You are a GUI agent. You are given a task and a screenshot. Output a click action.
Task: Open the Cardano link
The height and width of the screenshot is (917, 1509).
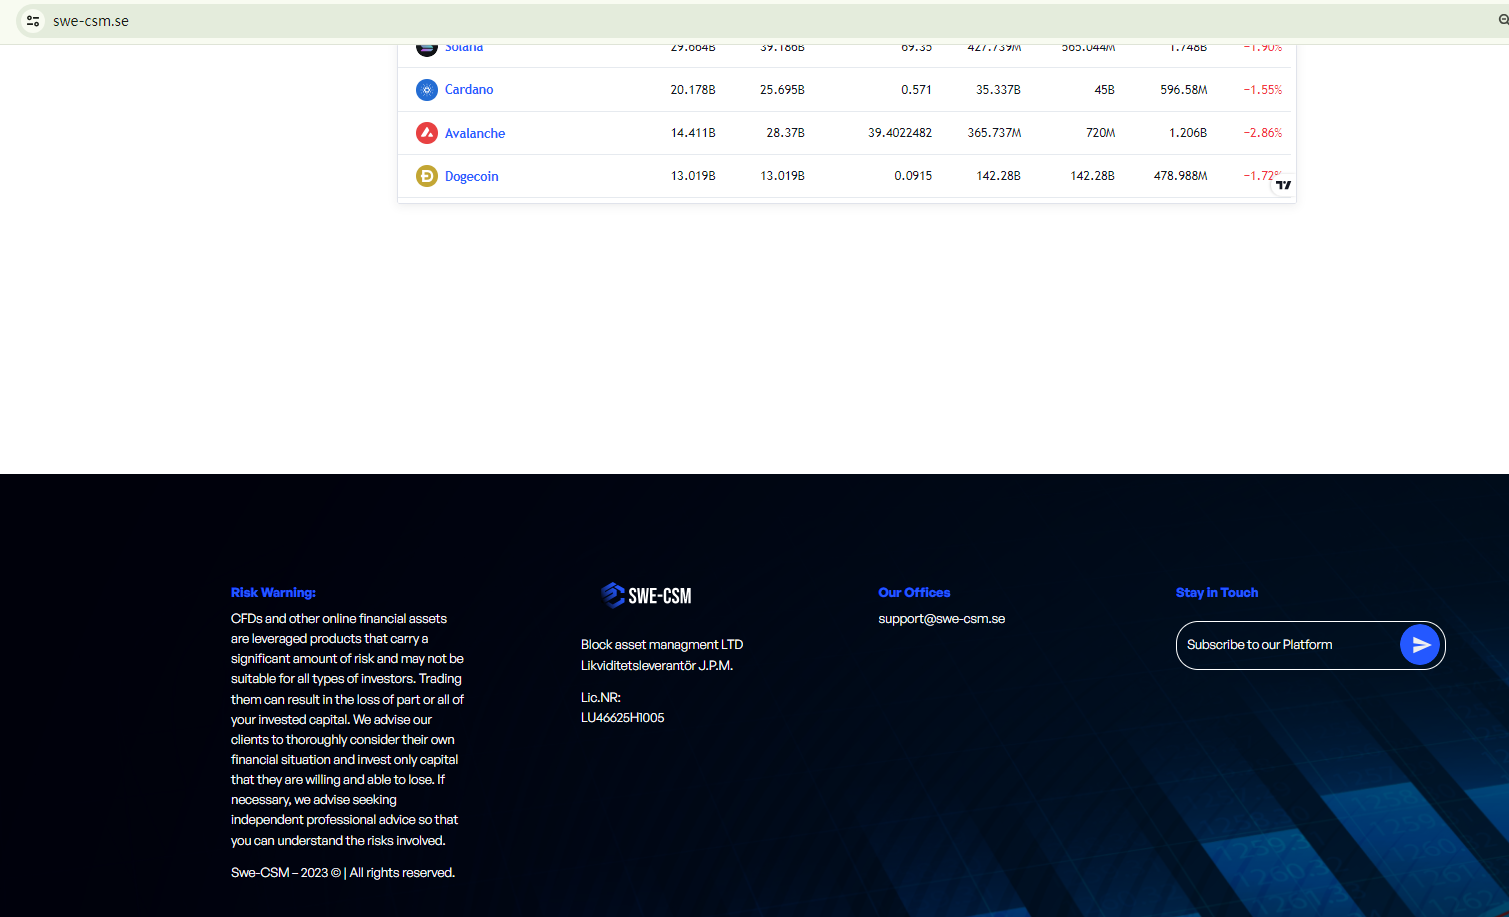[x=469, y=90]
